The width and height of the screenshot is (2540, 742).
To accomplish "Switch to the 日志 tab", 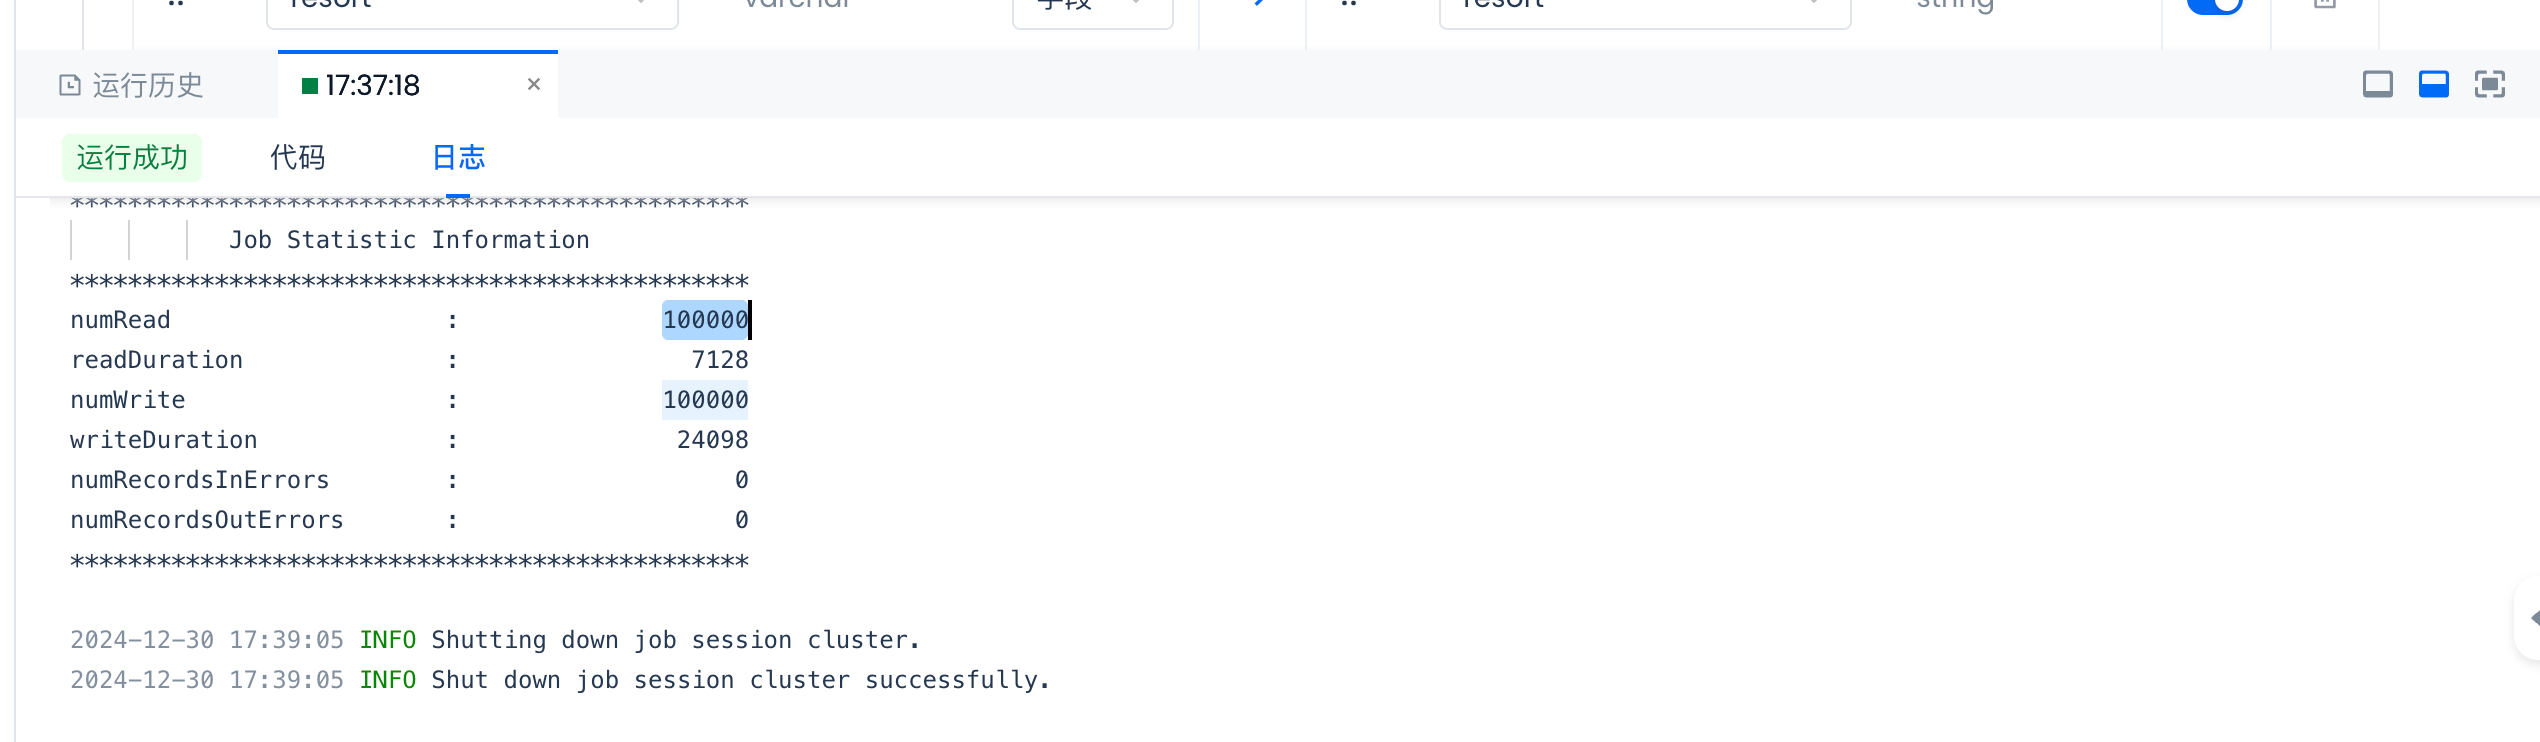I will point(458,157).
